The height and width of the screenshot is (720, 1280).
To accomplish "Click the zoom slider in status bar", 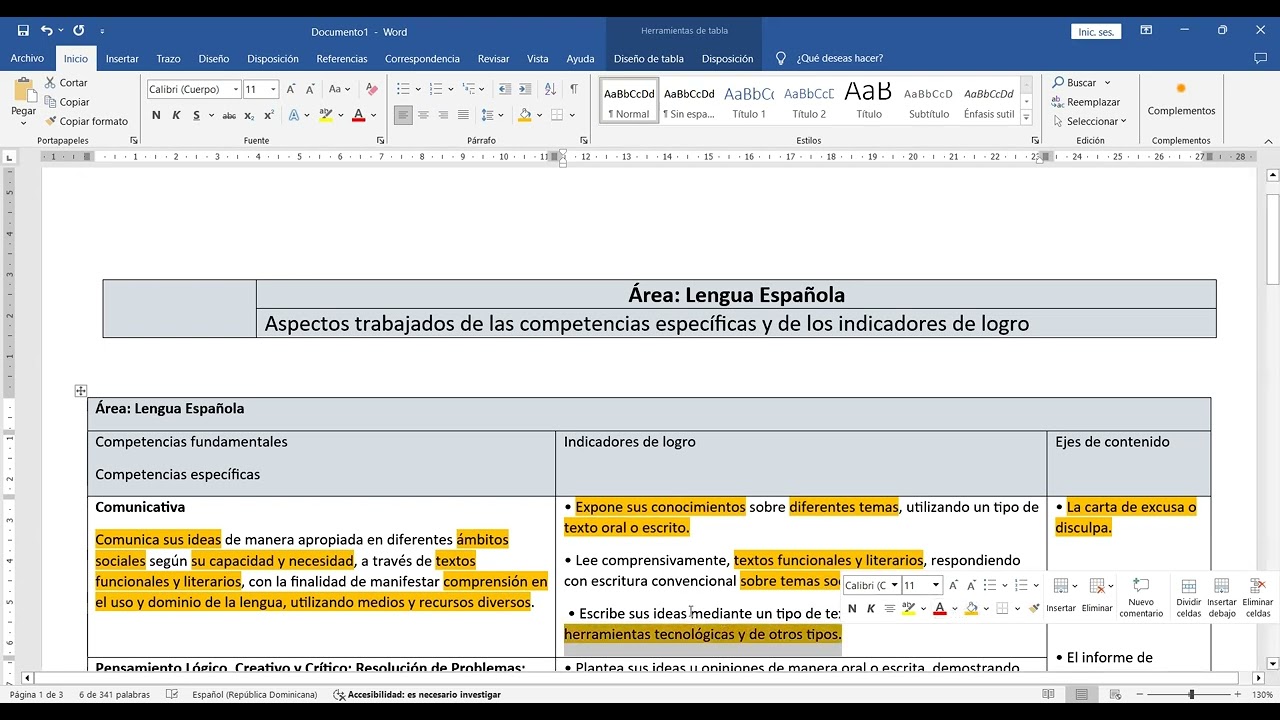I will (x=1191, y=694).
